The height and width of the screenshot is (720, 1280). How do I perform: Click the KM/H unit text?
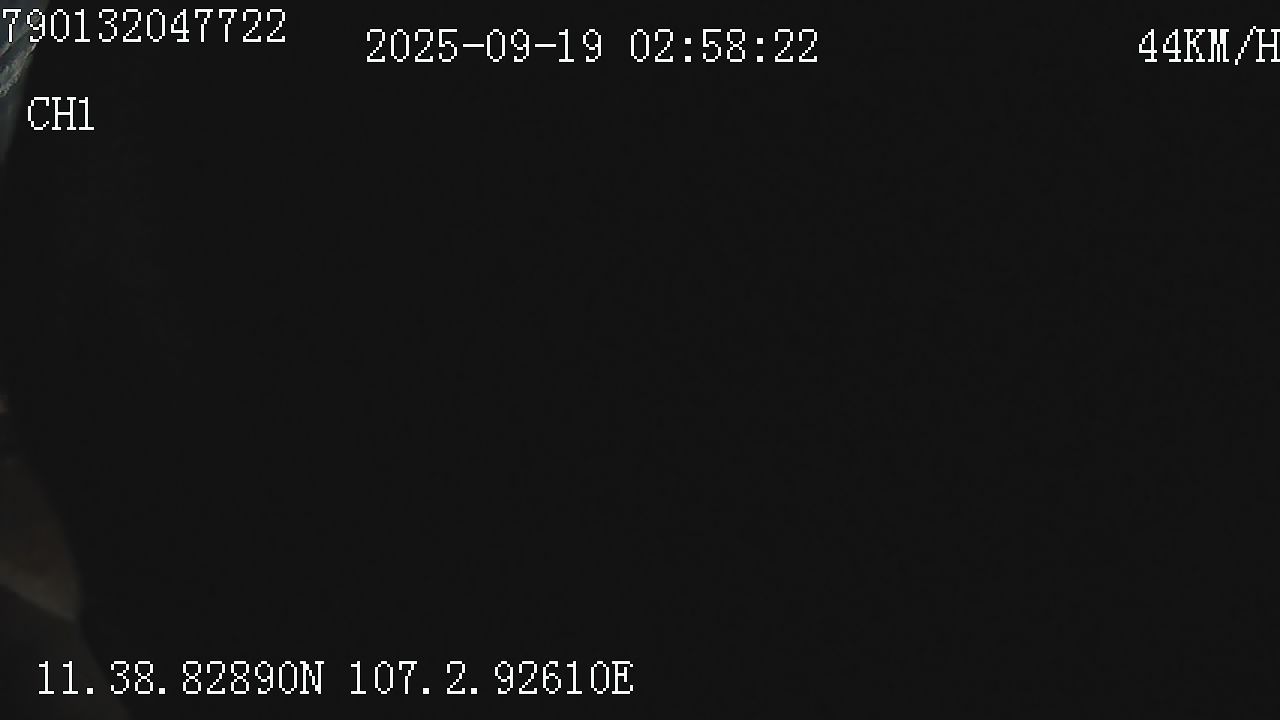pos(1233,47)
